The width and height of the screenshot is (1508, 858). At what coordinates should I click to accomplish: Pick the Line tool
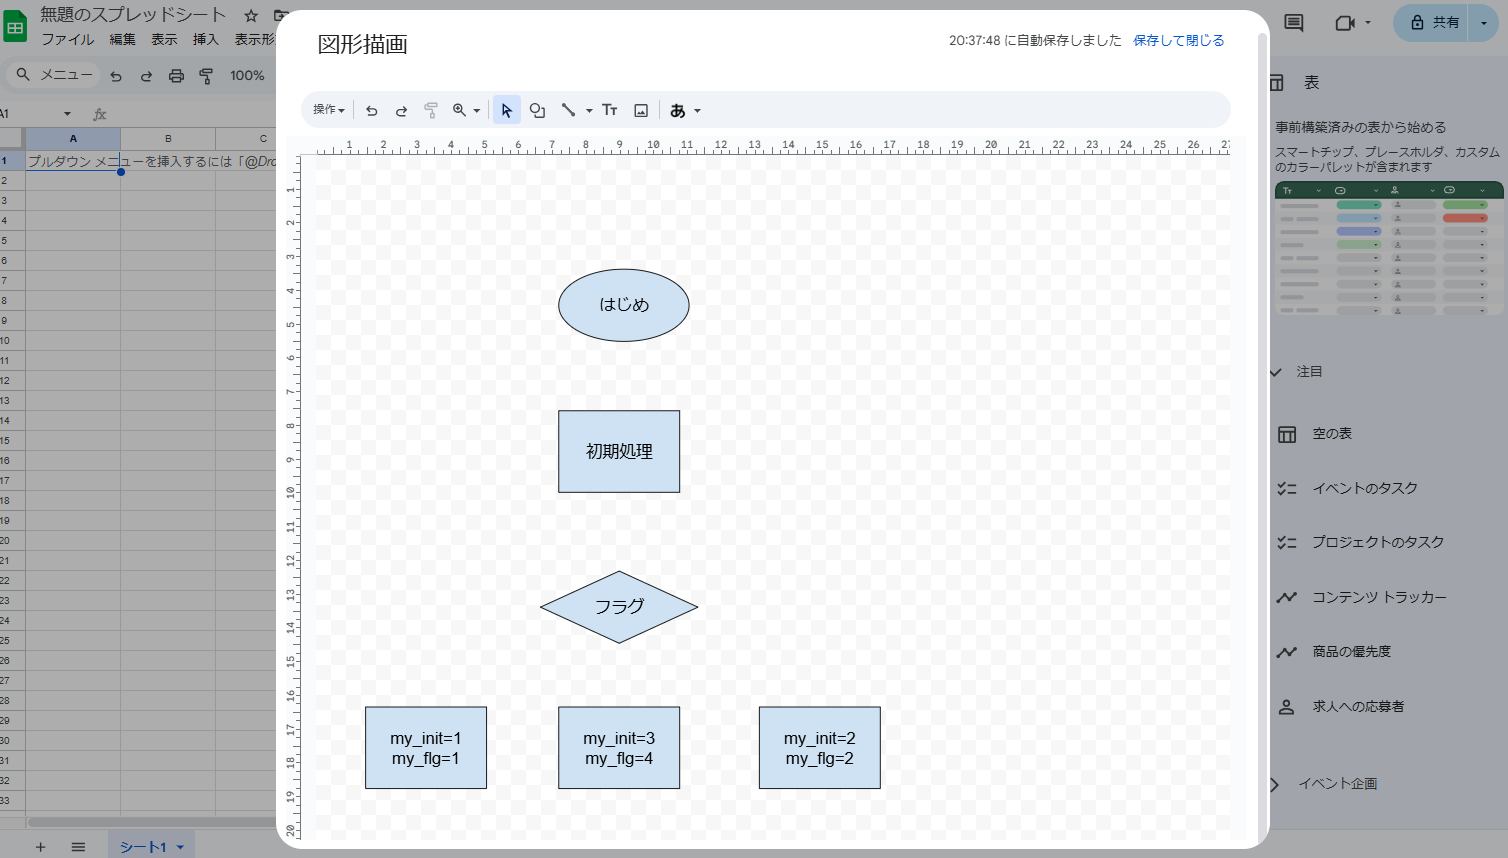point(568,111)
